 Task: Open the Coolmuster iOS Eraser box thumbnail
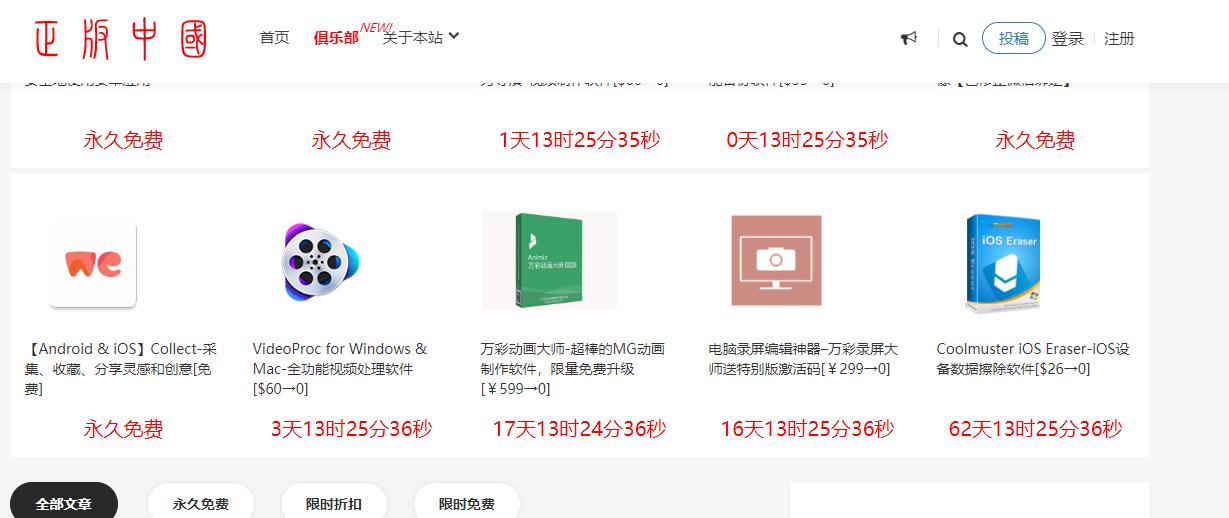1003,263
